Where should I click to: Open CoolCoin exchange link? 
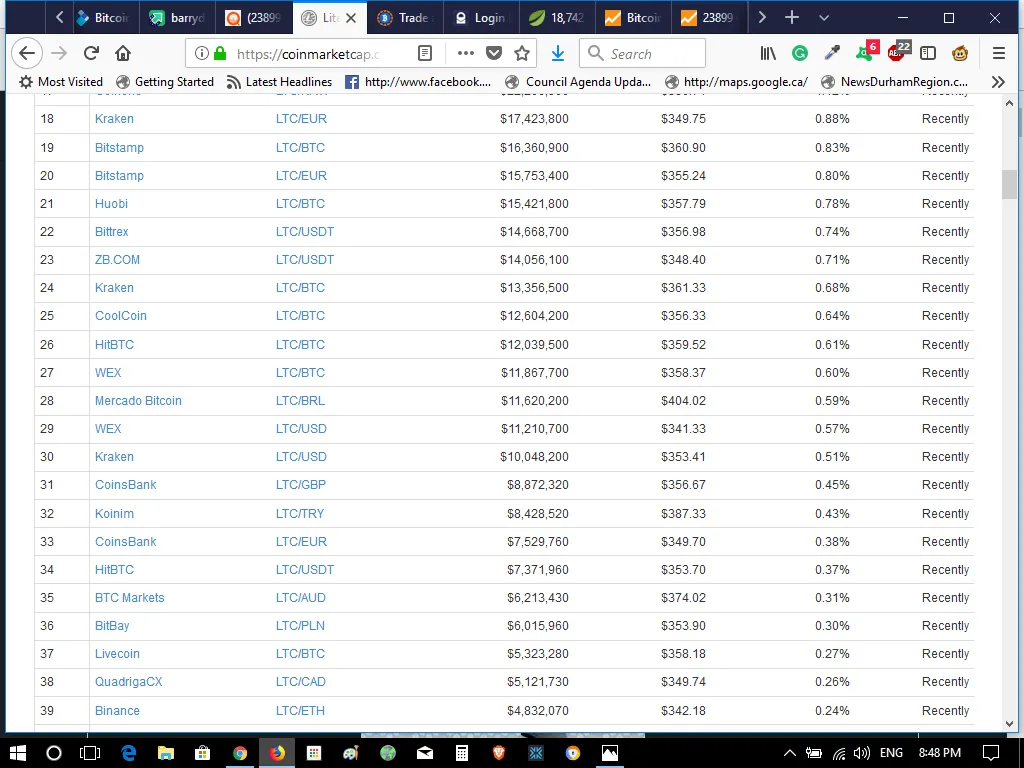[121, 316]
